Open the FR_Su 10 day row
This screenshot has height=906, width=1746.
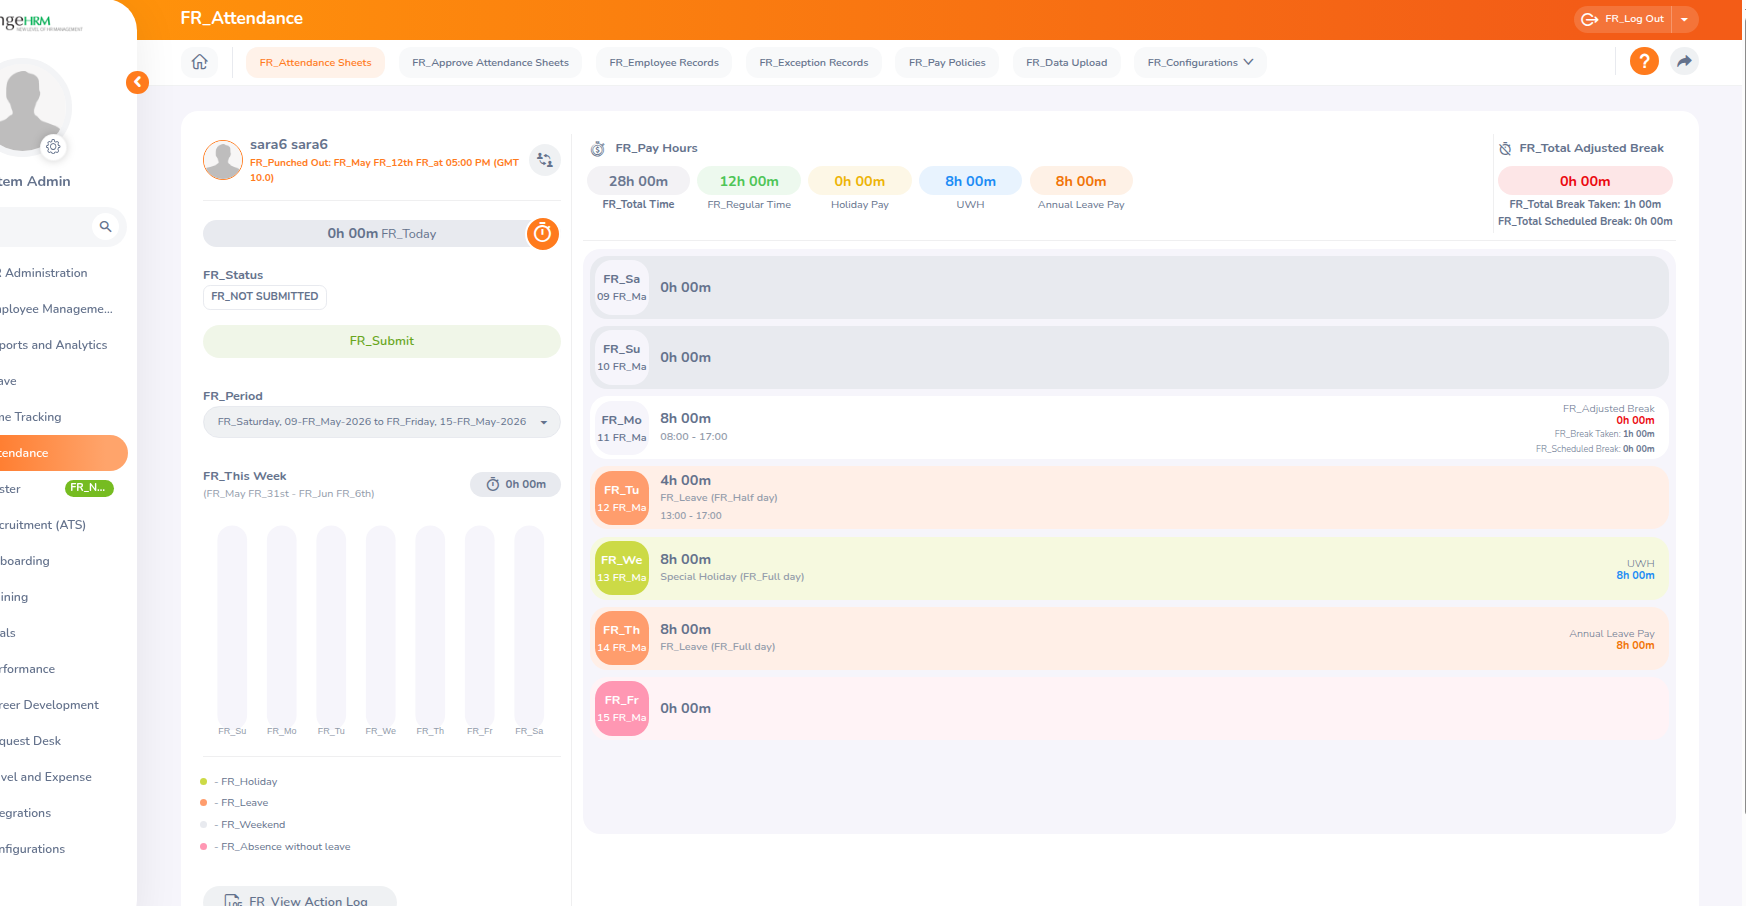(1129, 358)
